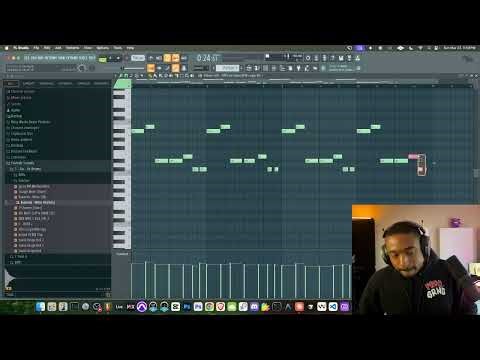Open the File menu
The image size is (480, 360).
[x=36, y=48]
